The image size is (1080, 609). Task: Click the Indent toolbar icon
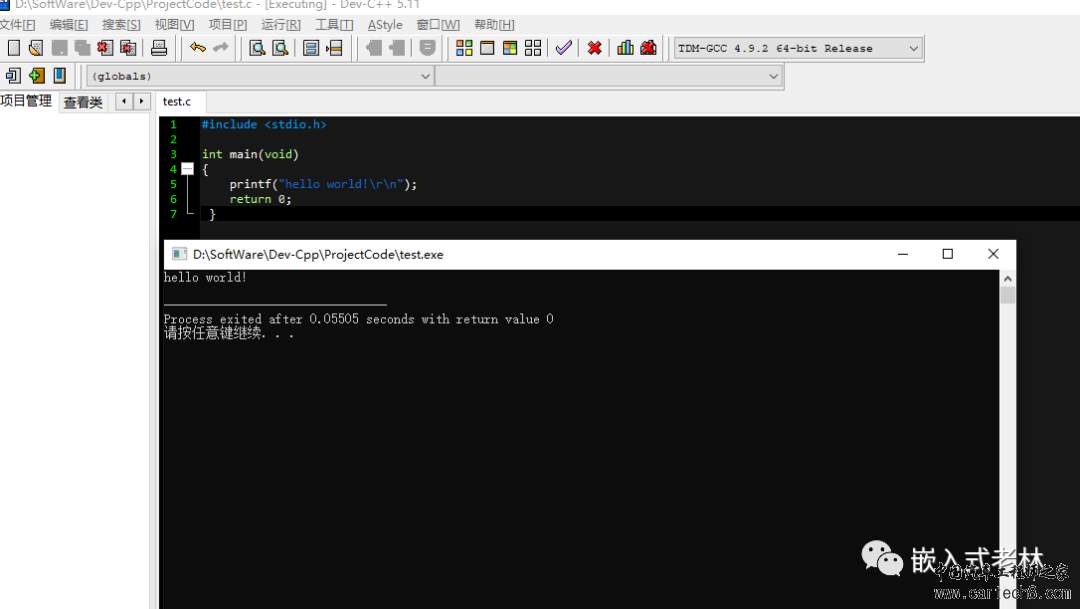pos(374,48)
